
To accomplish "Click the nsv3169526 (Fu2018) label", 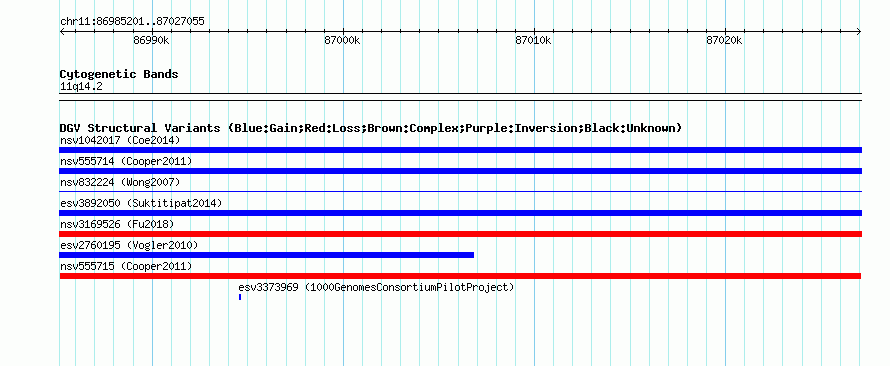I will tap(116, 224).
